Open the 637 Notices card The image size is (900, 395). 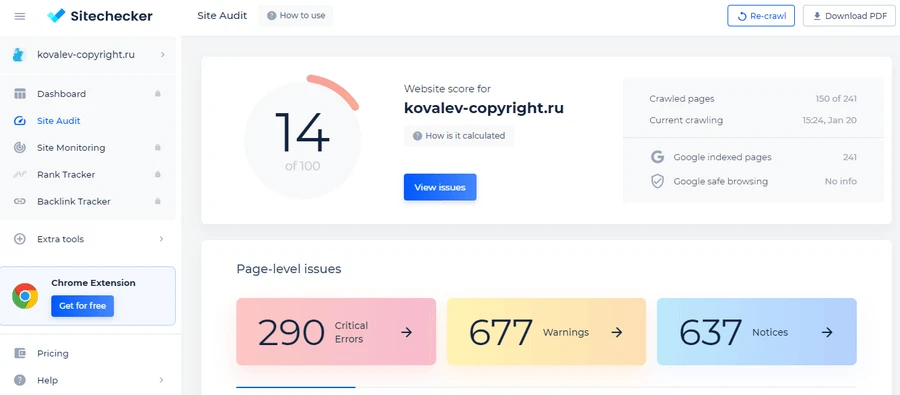(757, 332)
